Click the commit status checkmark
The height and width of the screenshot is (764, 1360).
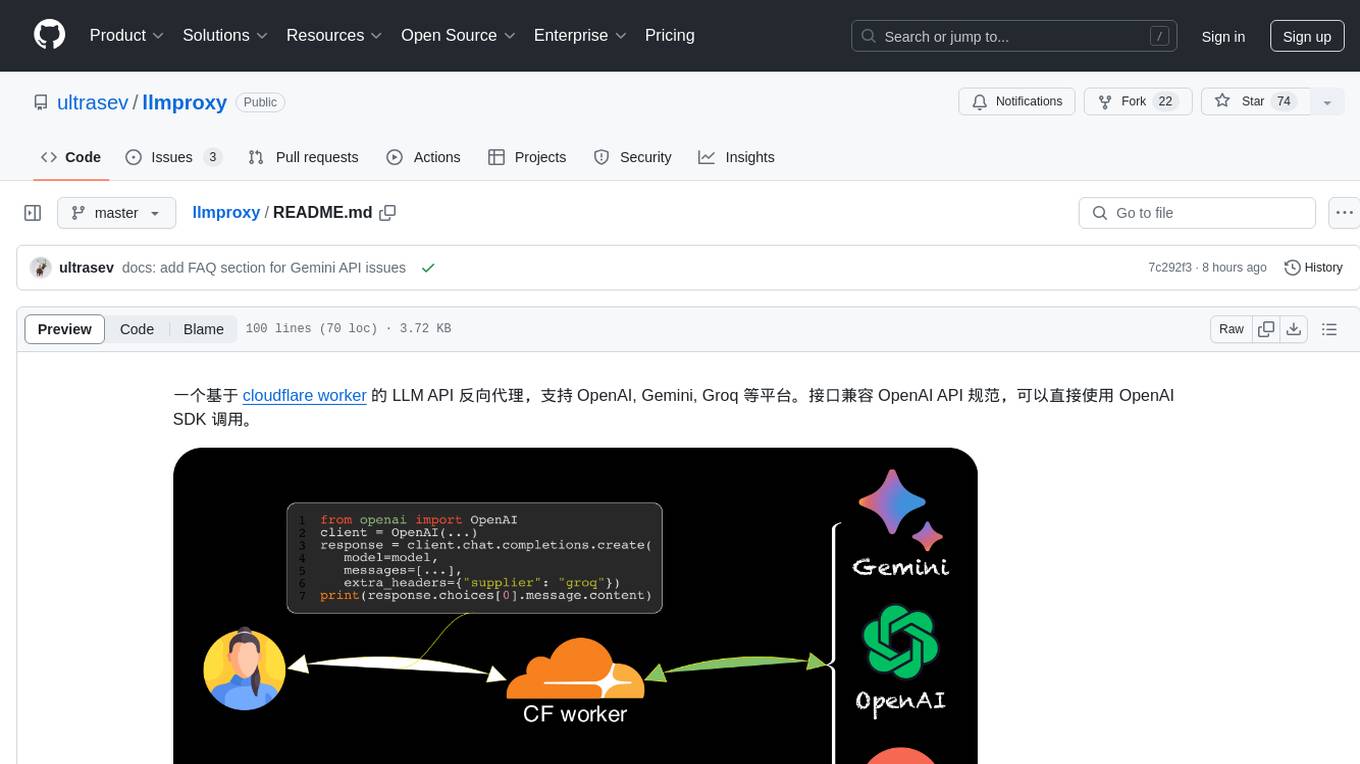[428, 268]
